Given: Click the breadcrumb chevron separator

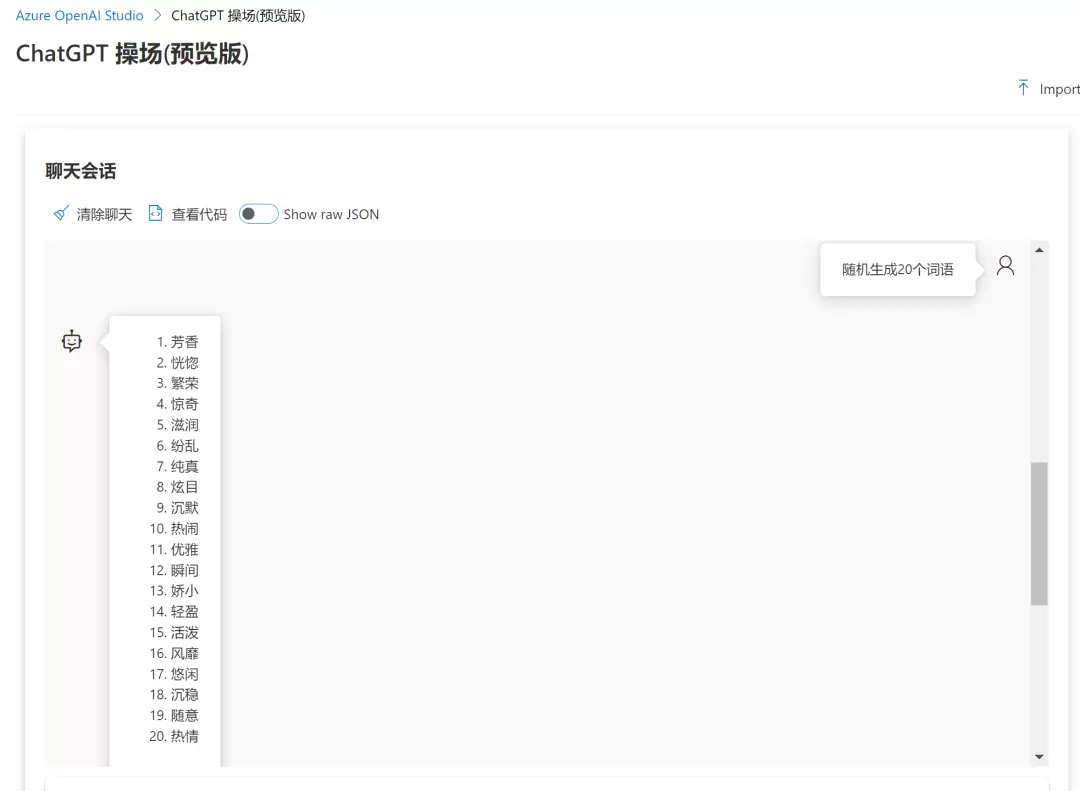Looking at the screenshot, I should [158, 16].
